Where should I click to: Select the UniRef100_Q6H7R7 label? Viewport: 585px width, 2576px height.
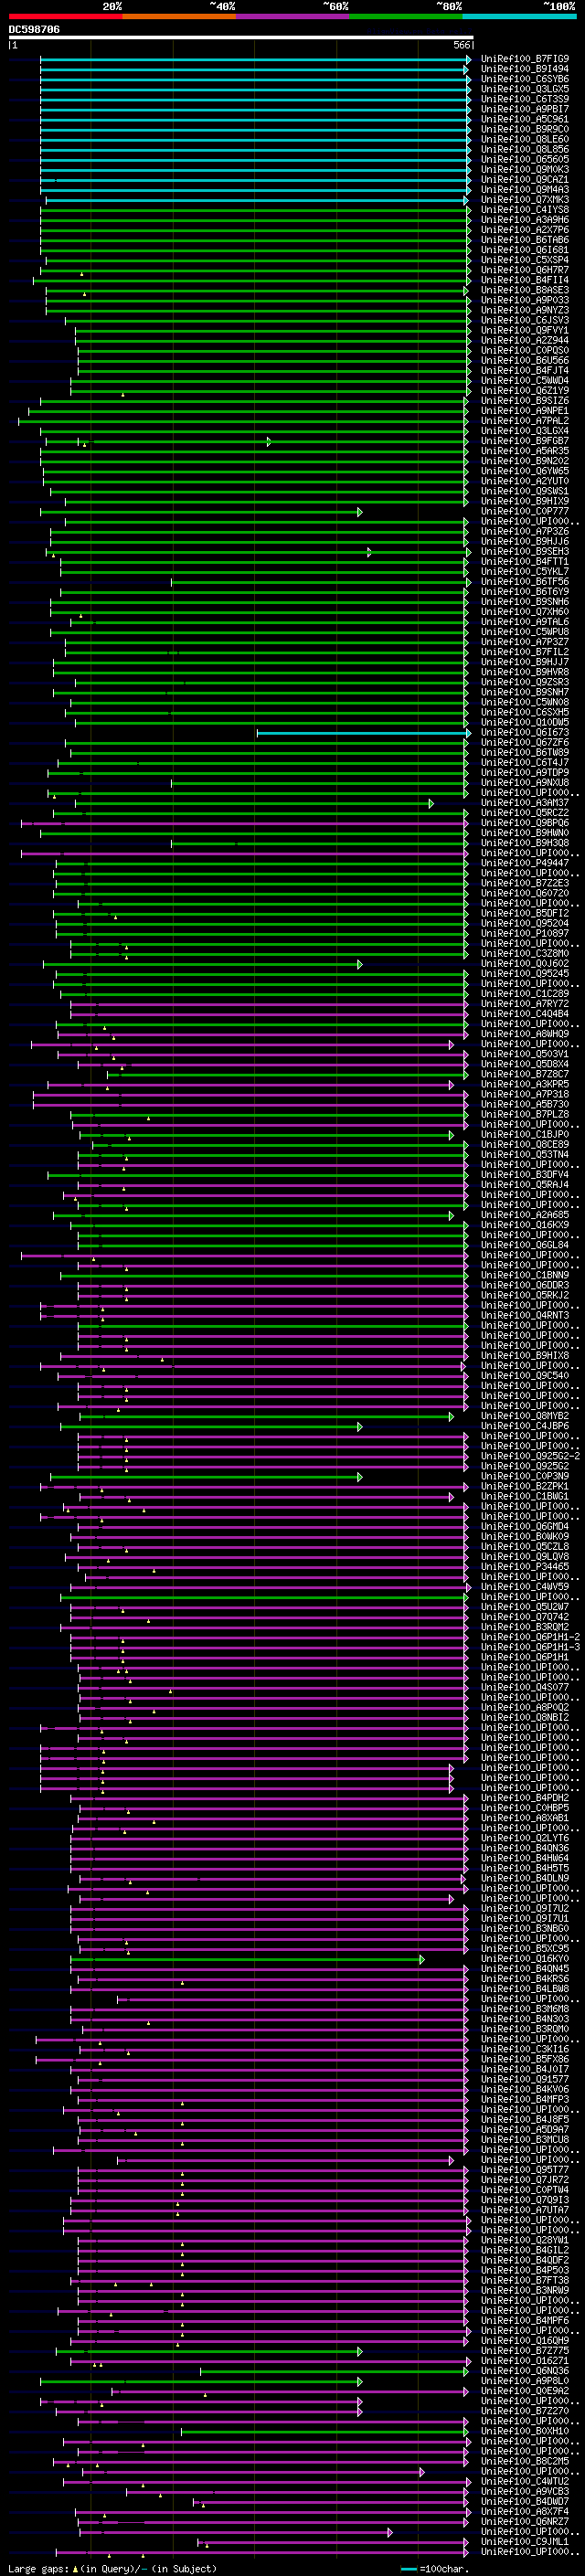[525, 270]
